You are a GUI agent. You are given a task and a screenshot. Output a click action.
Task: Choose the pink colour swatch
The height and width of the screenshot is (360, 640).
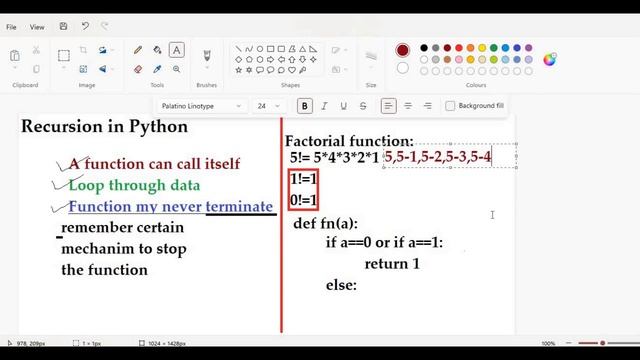click(459, 60)
